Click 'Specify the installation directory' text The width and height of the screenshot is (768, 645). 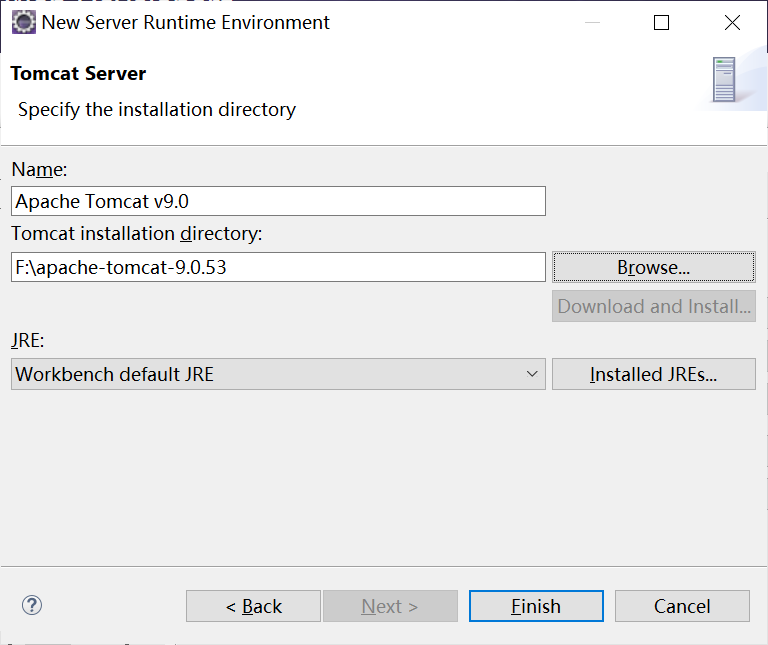[x=157, y=110]
